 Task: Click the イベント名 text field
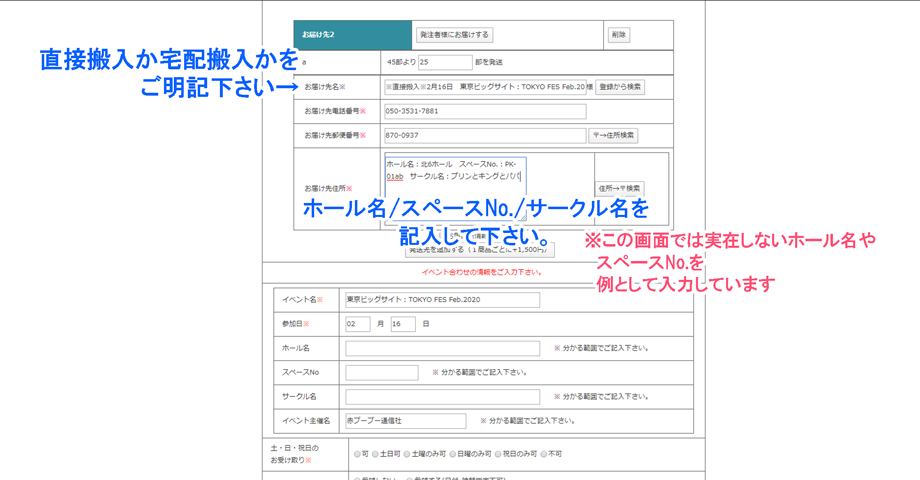442,300
